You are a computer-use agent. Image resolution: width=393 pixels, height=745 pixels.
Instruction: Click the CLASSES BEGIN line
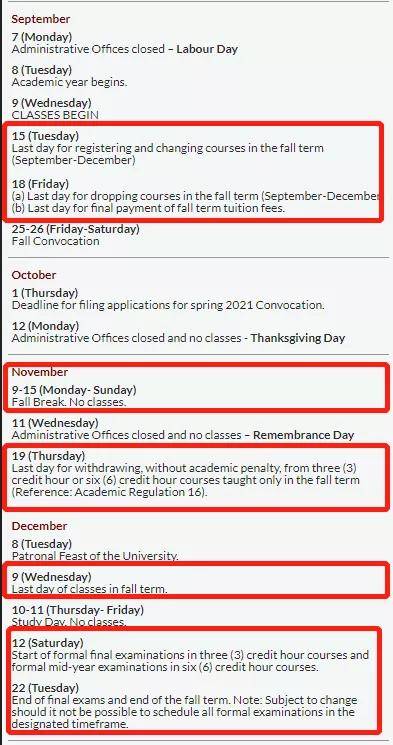[x=55, y=115]
